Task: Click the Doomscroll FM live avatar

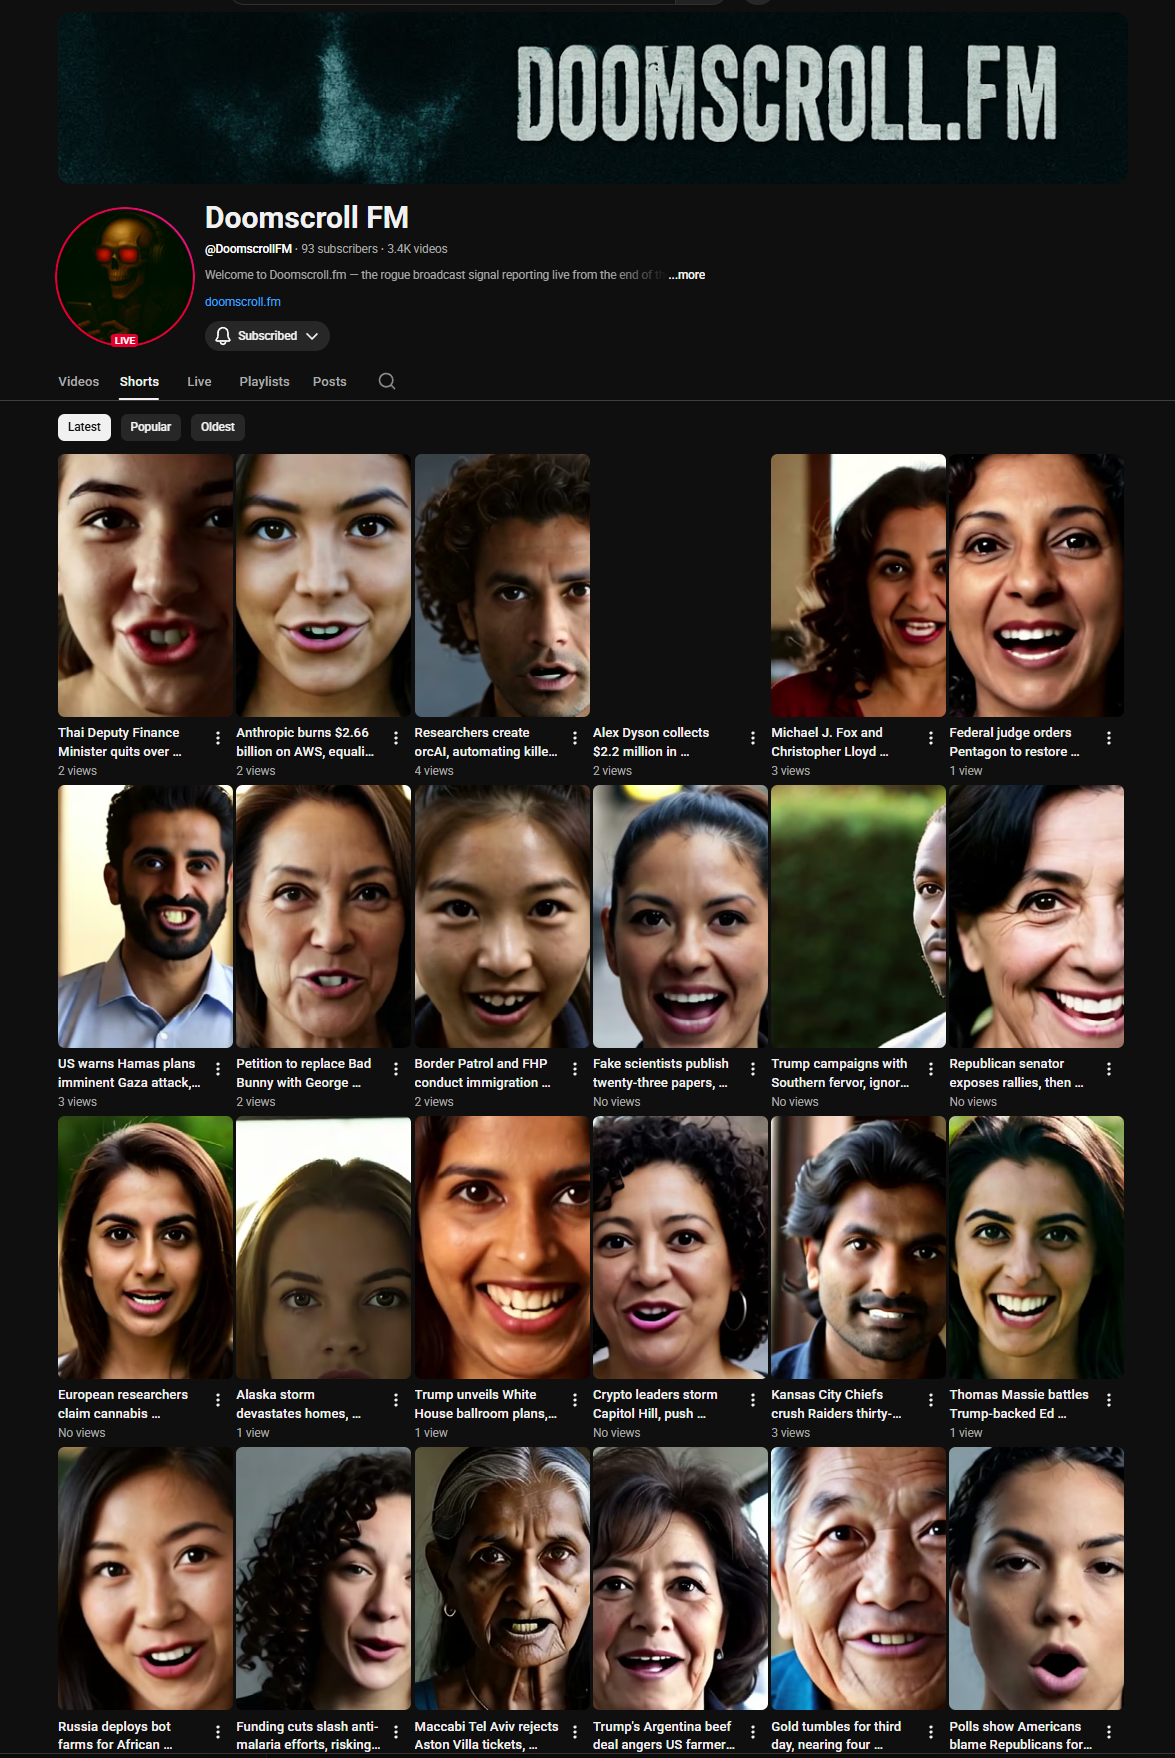Action: [x=125, y=277]
